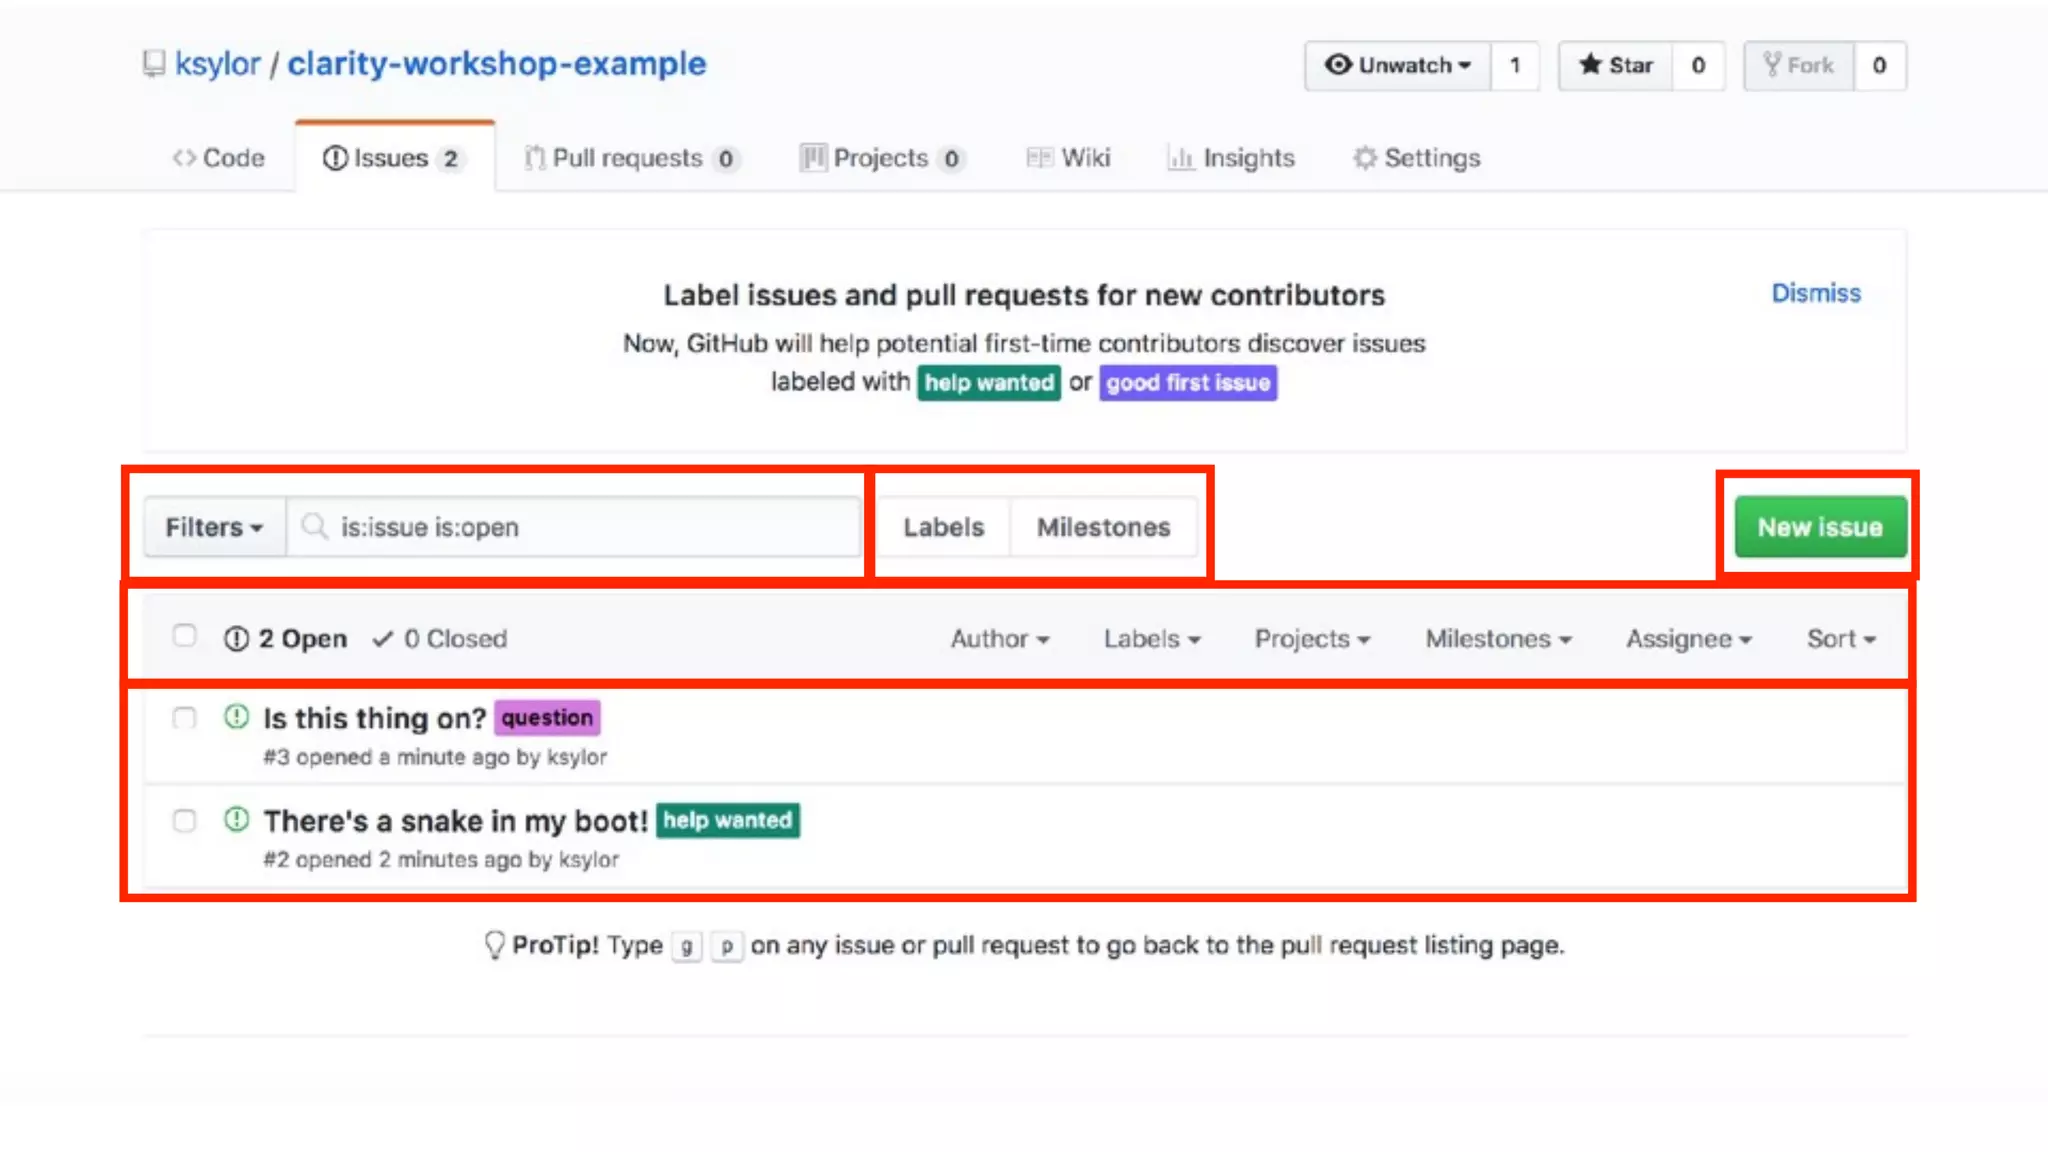Check the select-all issues checkbox
Viewport: 2048px width, 1152px height.
coord(184,636)
